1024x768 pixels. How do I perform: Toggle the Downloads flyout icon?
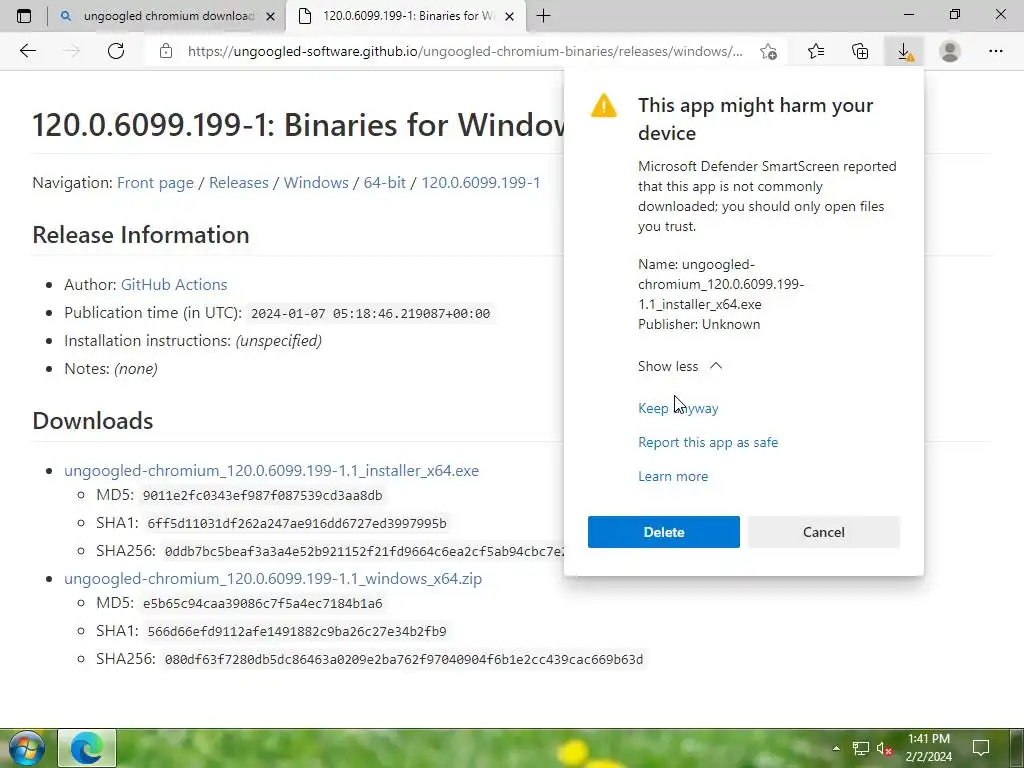point(904,51)
